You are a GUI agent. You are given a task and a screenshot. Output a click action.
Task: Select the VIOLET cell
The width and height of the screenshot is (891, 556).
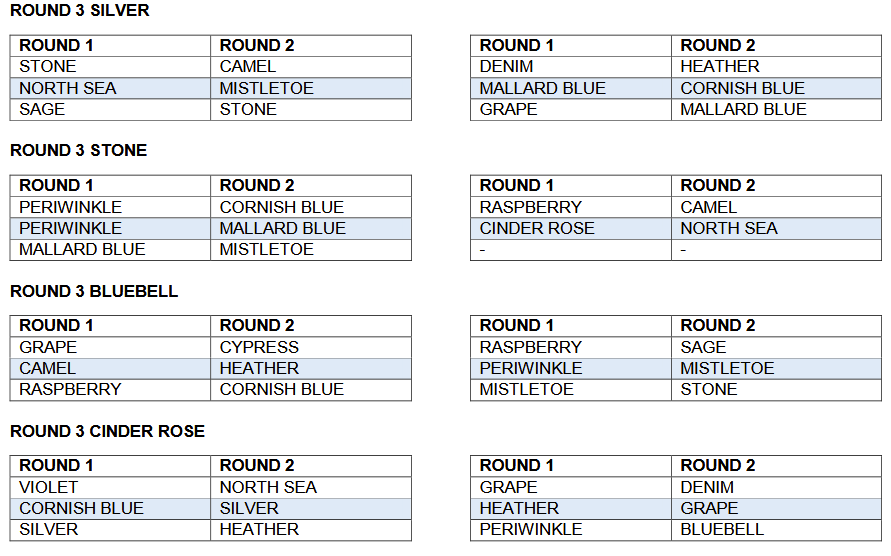pos(48,487)
